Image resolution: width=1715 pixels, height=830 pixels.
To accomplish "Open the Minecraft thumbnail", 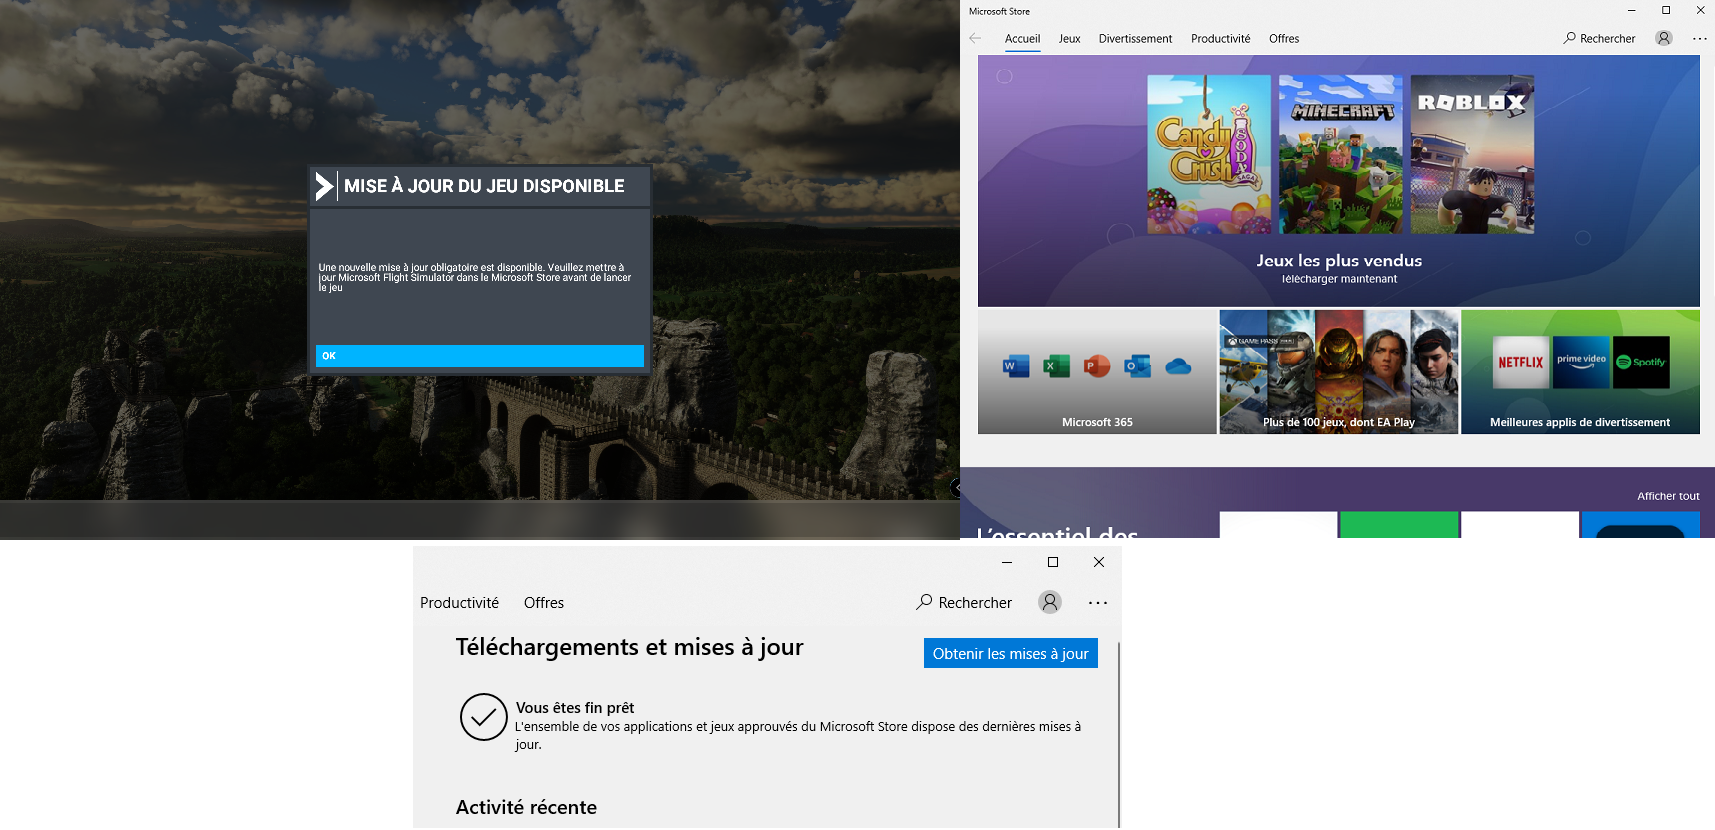I will (1341, 154).
